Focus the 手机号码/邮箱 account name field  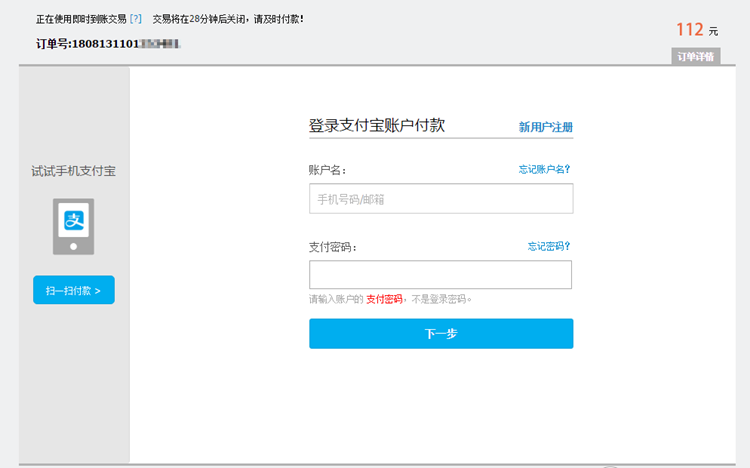point(441,199)
